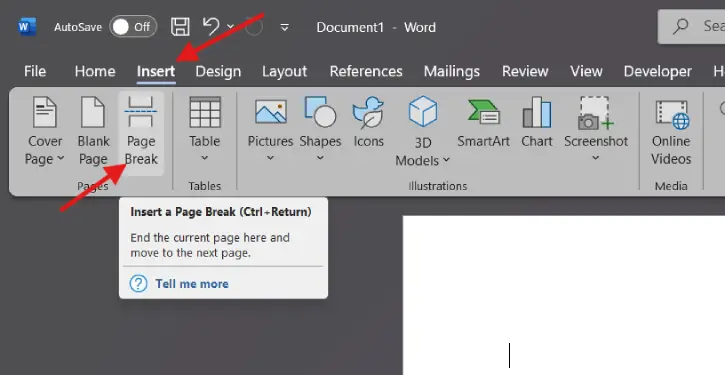Click the Save floppy disk icon
This screenshot has height=375, width=725.
[x=180, y=27]
